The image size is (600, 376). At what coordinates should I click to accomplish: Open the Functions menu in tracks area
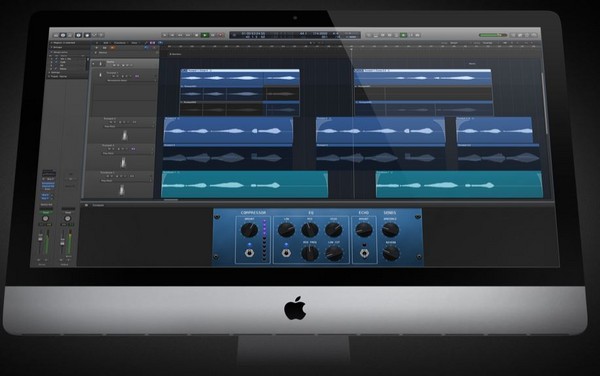[120, 43]
